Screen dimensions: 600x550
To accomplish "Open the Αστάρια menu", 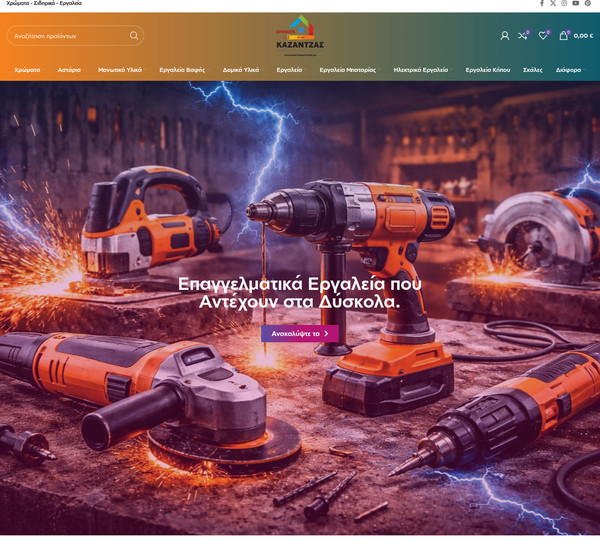I will (x=69, y=70).
